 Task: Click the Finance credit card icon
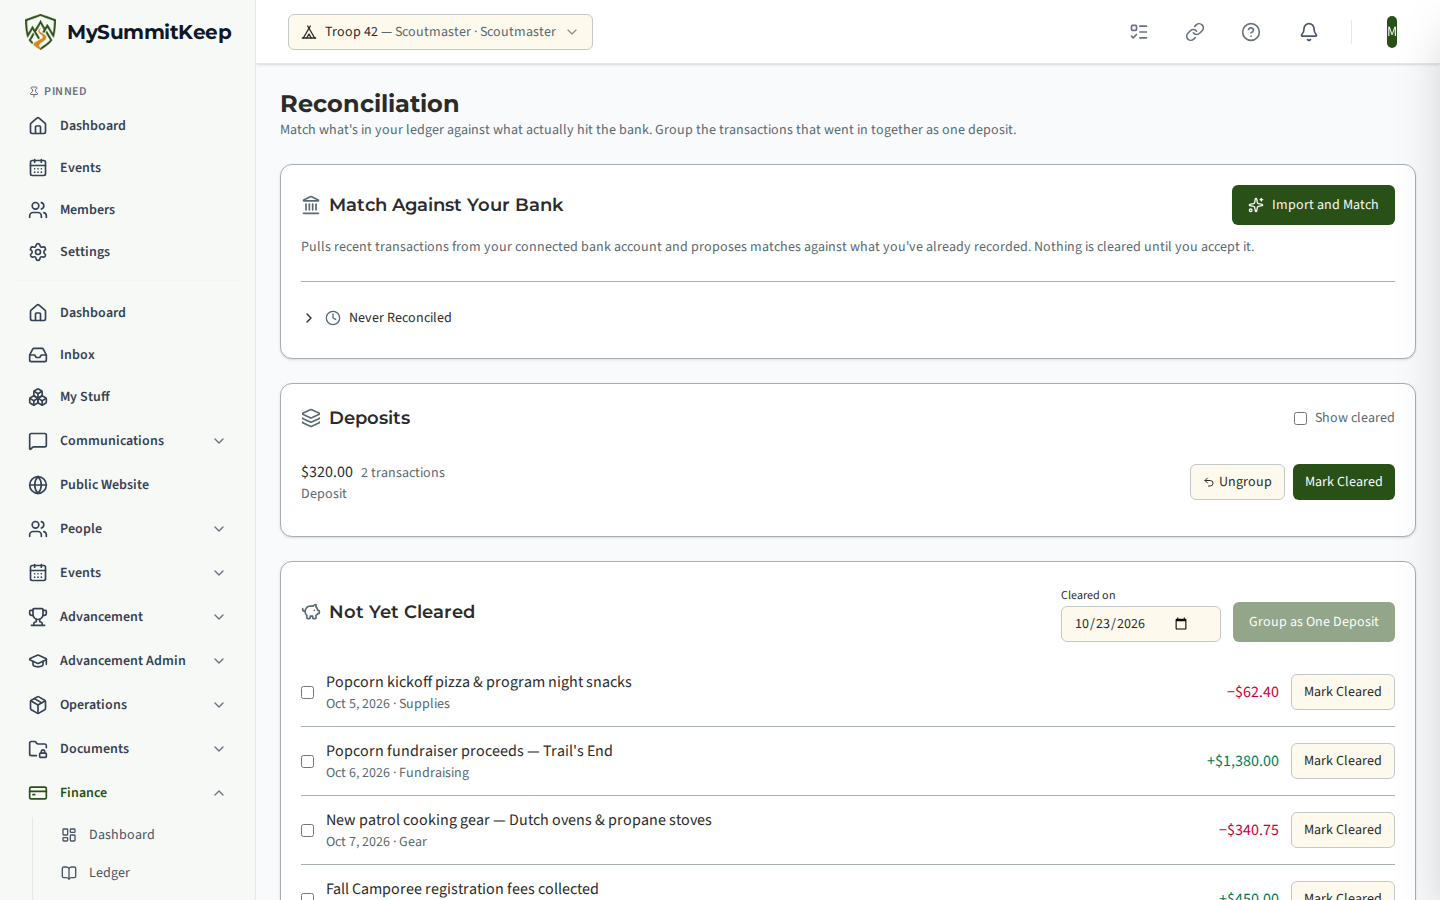coord(38,792)
